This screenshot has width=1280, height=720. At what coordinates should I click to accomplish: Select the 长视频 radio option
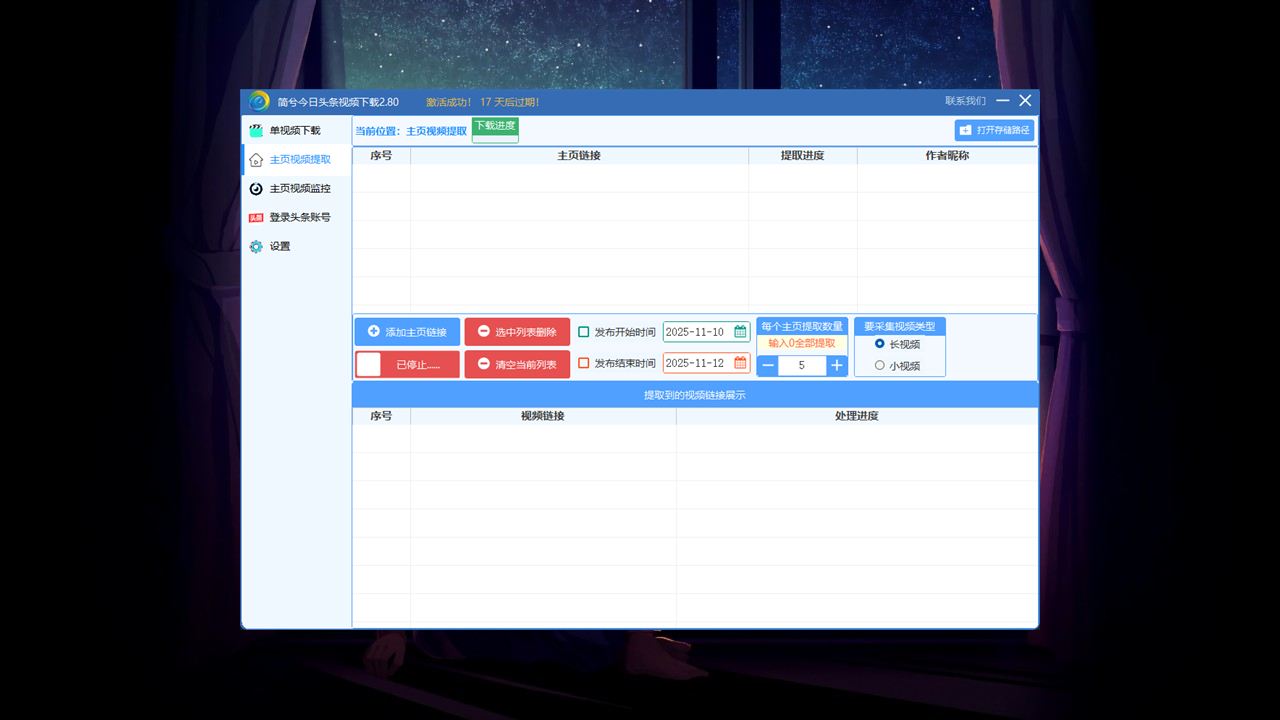pyautogui.click(x=880, y=344)
